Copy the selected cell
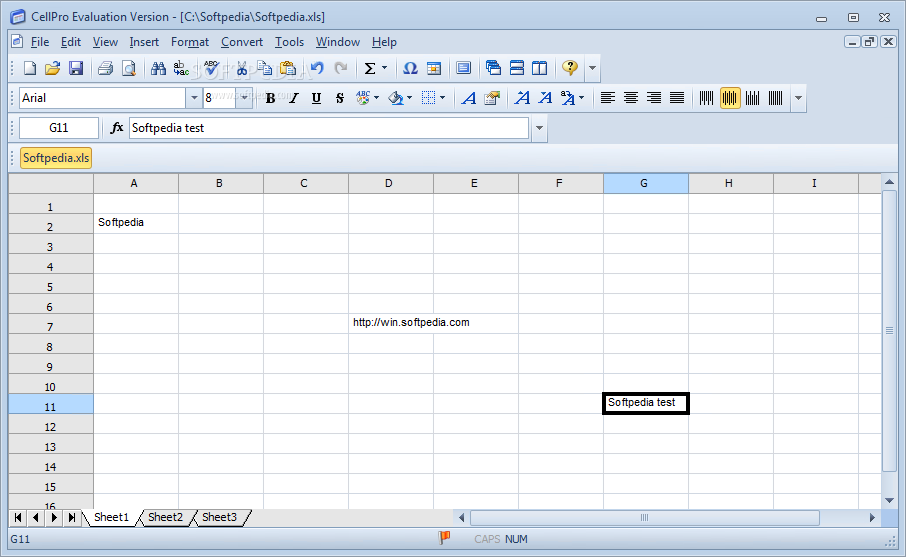 [265, 68]
